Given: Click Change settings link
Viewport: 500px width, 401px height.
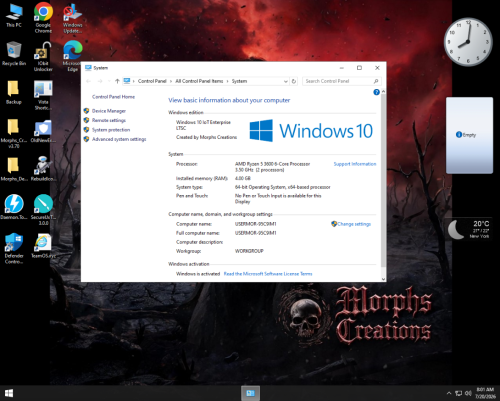Looking at the screenshot, I should (354, 224).
